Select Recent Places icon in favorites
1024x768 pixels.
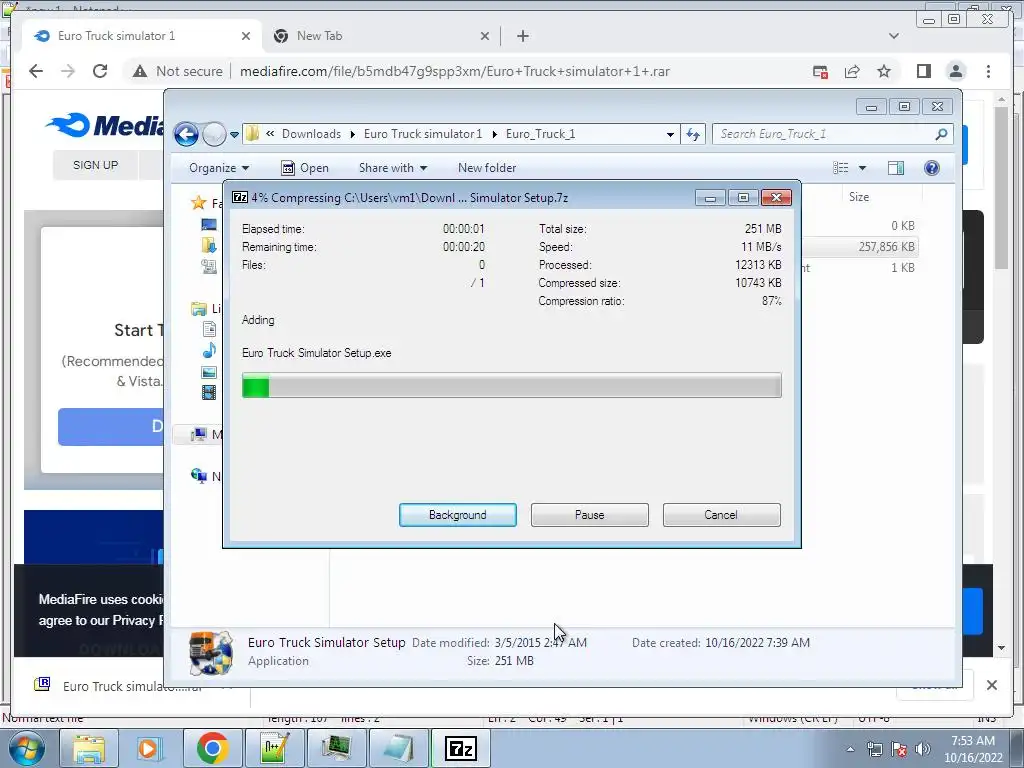tap(209, 266)
